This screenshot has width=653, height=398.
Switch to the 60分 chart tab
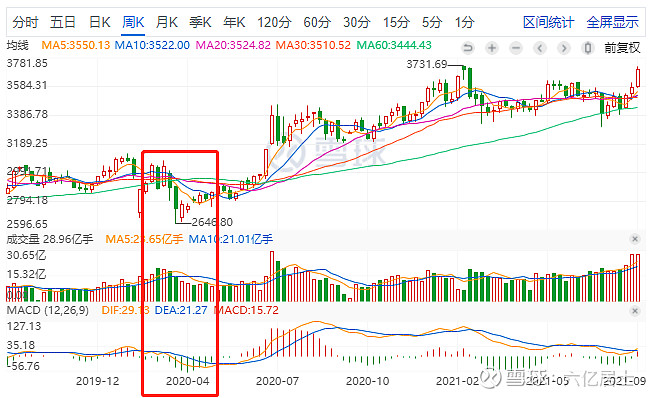coord(317,22)
